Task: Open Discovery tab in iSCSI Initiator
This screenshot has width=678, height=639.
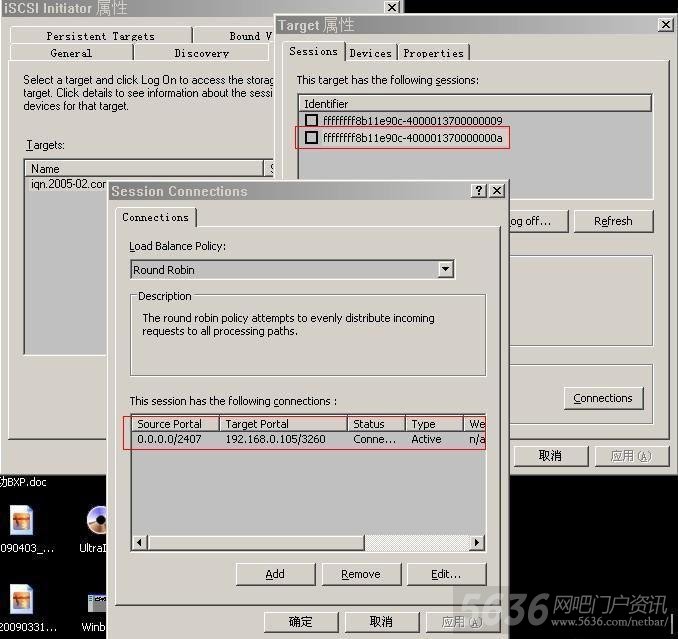Action: pos(201,53)
